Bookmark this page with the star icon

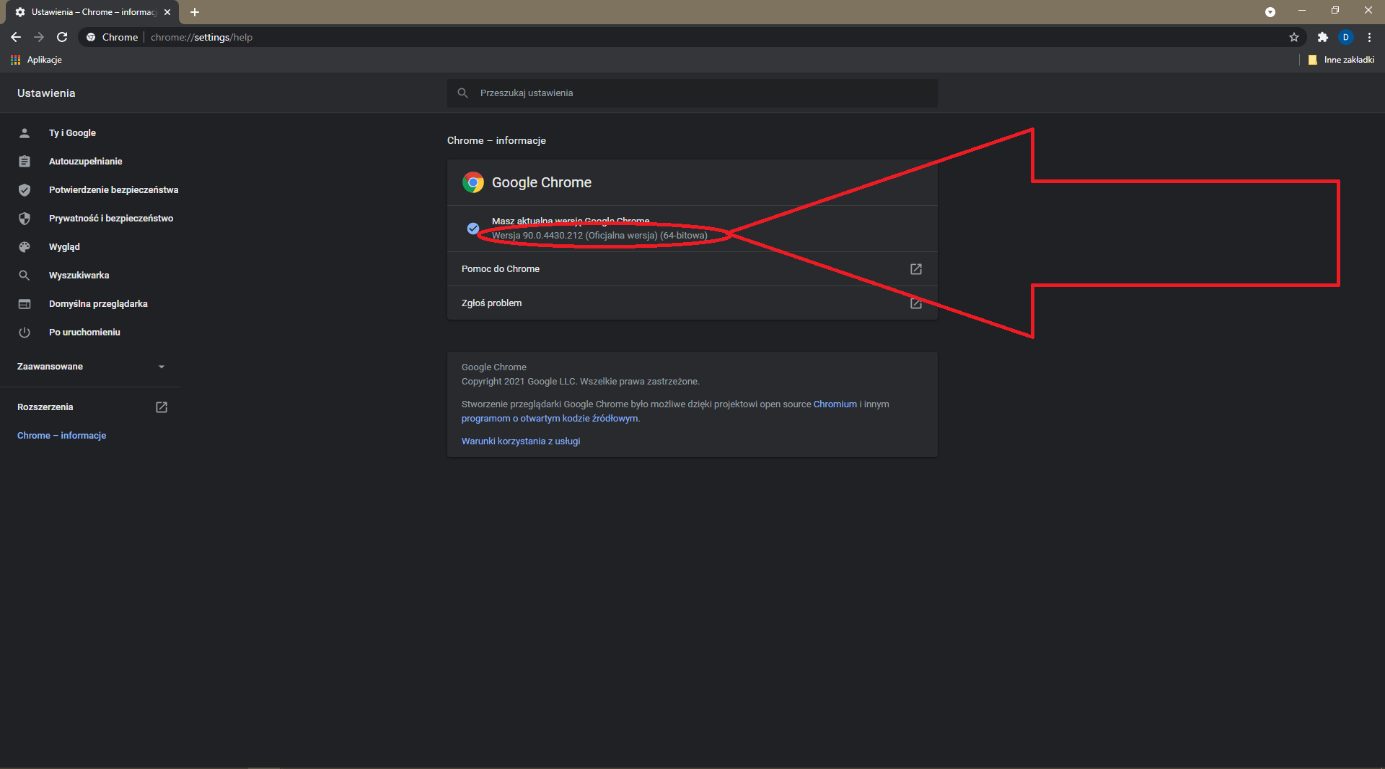(x=1294, y=37)
